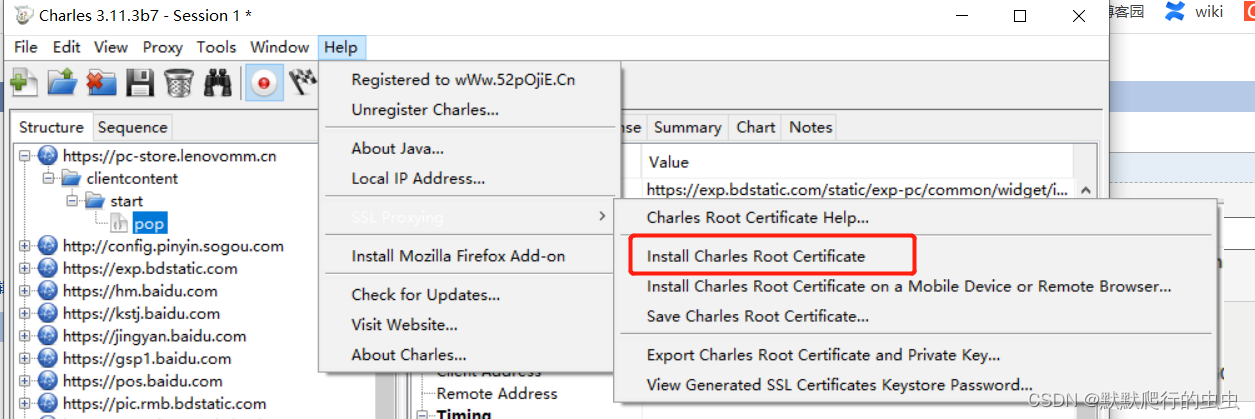Select Export Charles Root Certificate and Private Key...
The width and height of the screenshot is (1255, 419).
point(915,355)
